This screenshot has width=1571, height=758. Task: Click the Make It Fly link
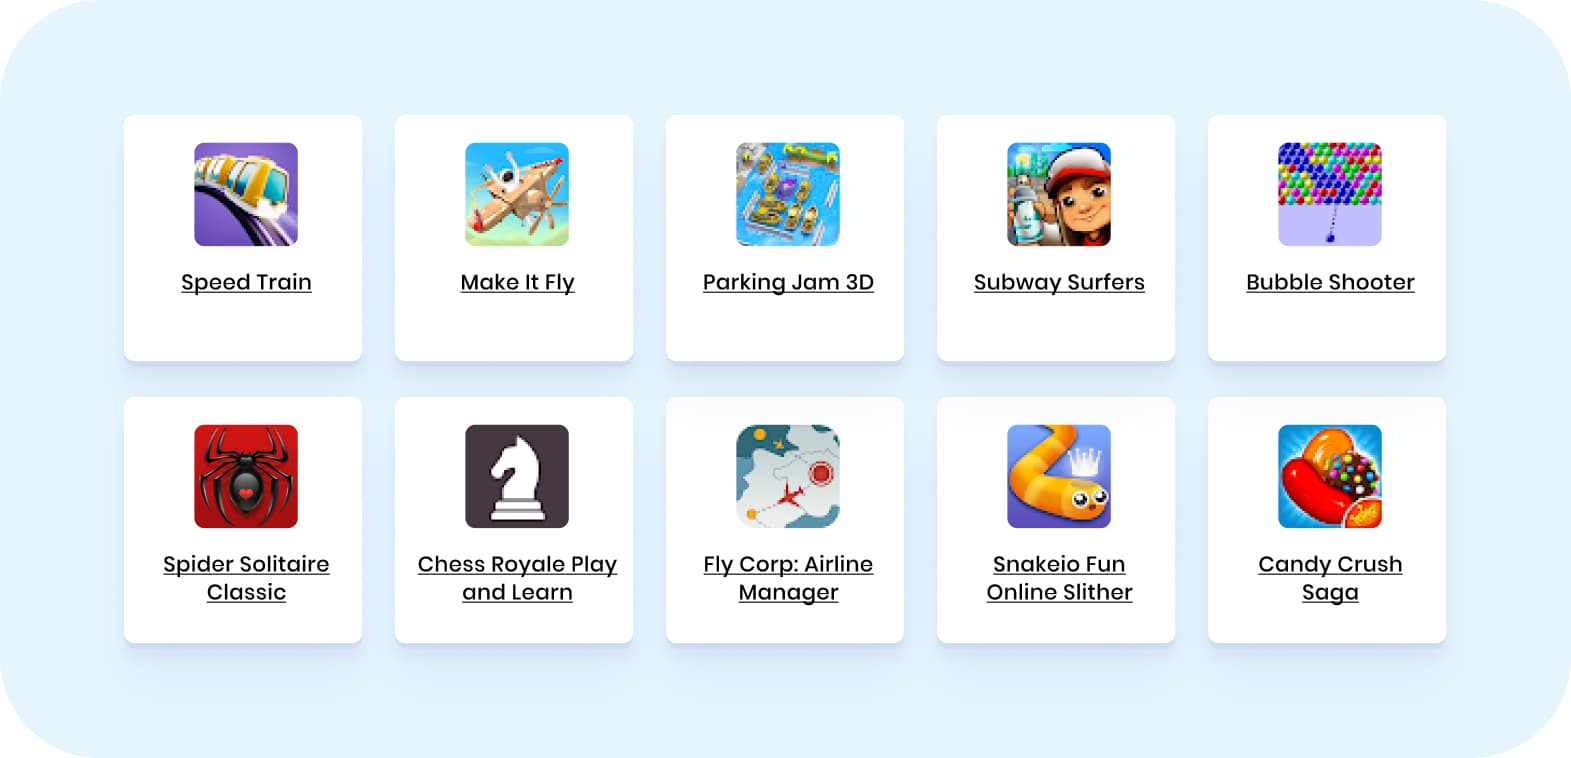tap(517, 282)
